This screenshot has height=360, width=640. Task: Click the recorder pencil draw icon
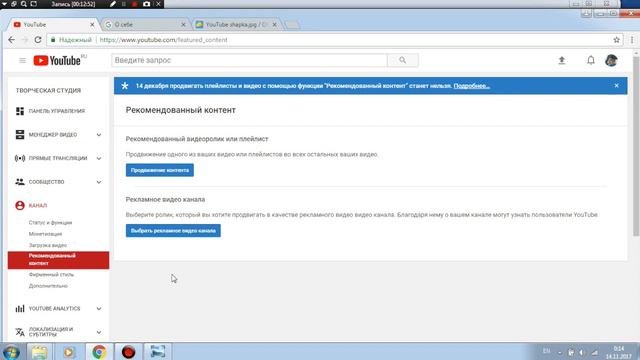tap(113, 4)
